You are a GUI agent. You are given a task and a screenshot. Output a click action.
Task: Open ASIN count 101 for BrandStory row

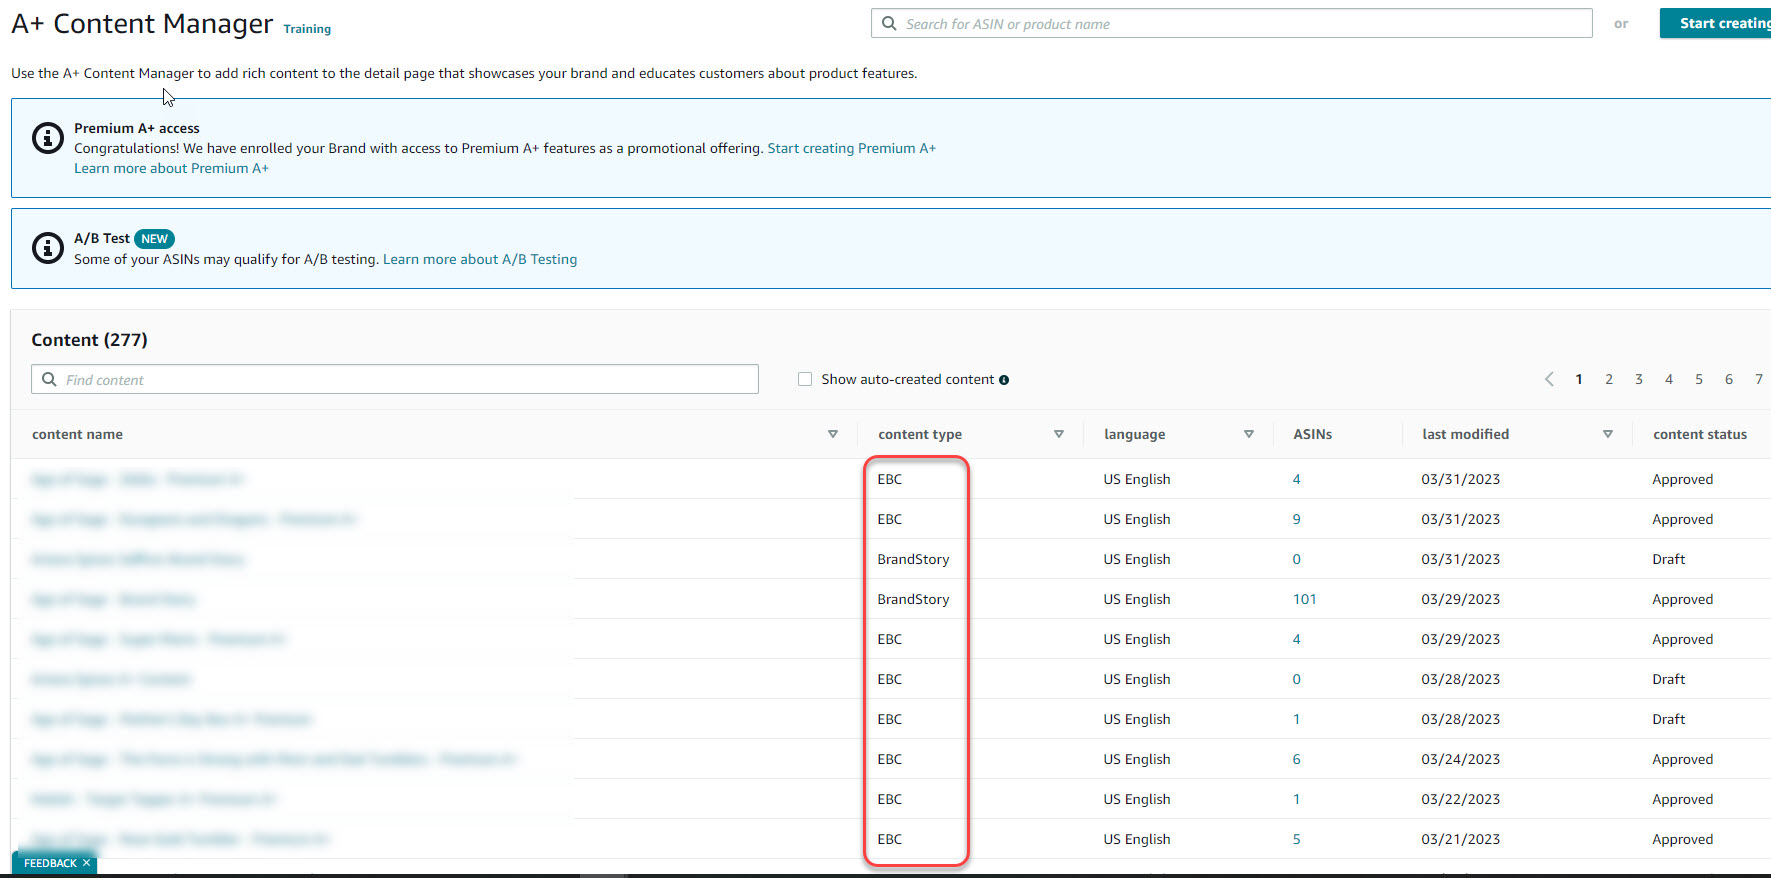tap(1305, 599)
